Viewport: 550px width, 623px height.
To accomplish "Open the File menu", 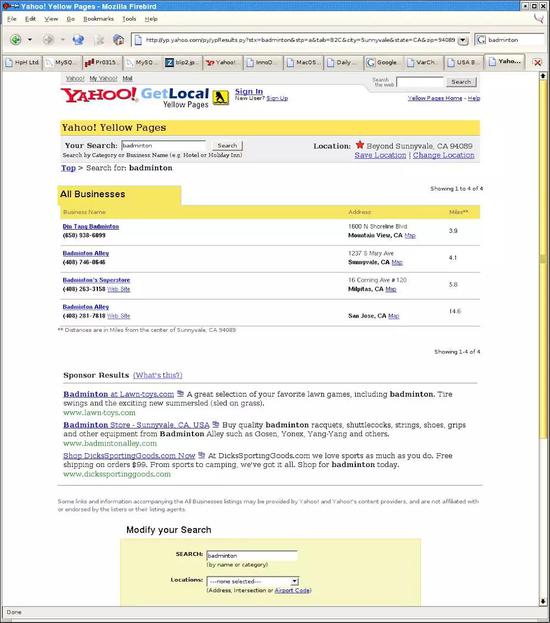I will tap(12, 19).
